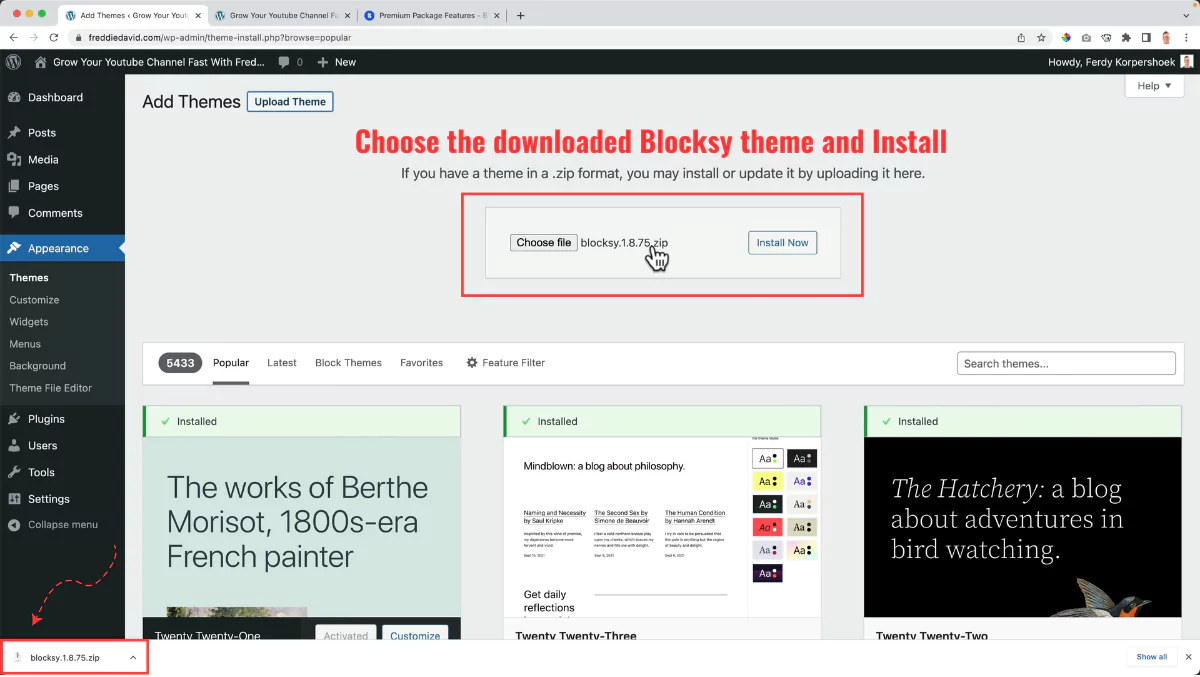This screenshot has height=677, width=1200.
Task: Expand the Help dropdown
Action: (1154, 86)
